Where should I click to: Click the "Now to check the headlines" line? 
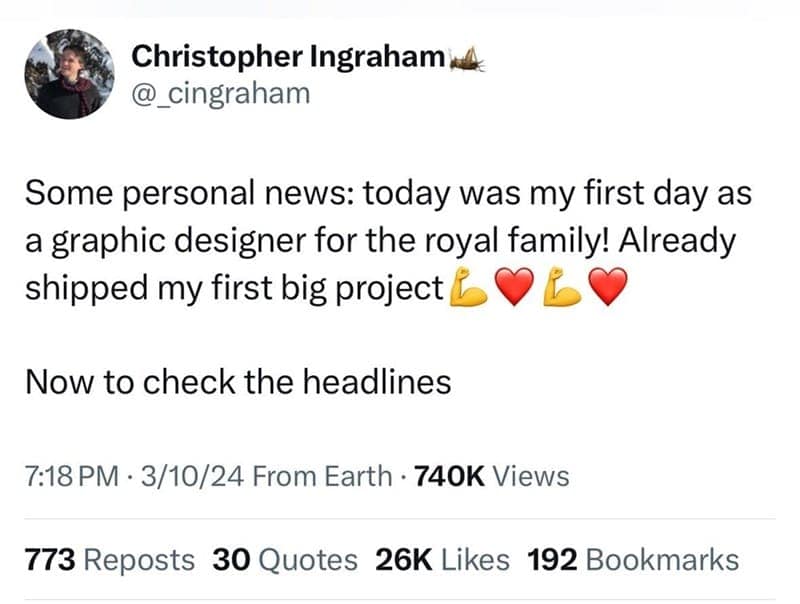coord(238,381)
